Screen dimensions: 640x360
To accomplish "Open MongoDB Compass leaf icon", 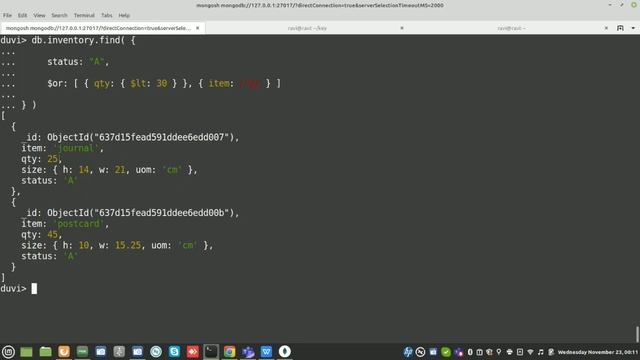I will click(x=284, y=351).
